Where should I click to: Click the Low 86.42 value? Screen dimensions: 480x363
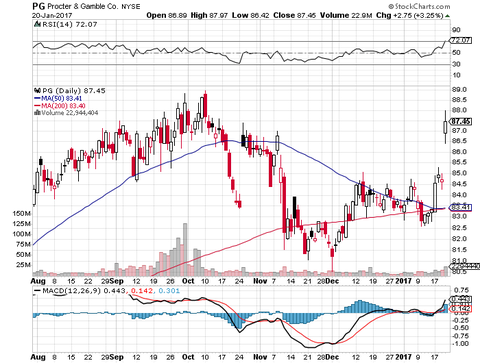tap(251, 15)
